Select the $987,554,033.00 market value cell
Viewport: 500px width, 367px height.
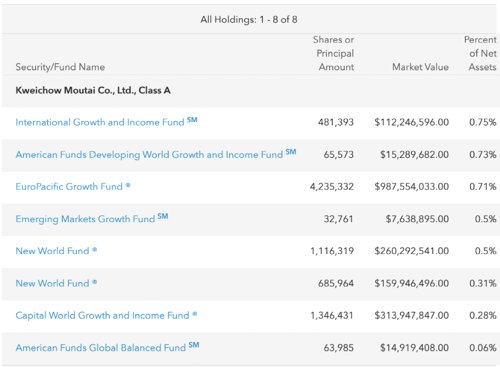(411, 186)
